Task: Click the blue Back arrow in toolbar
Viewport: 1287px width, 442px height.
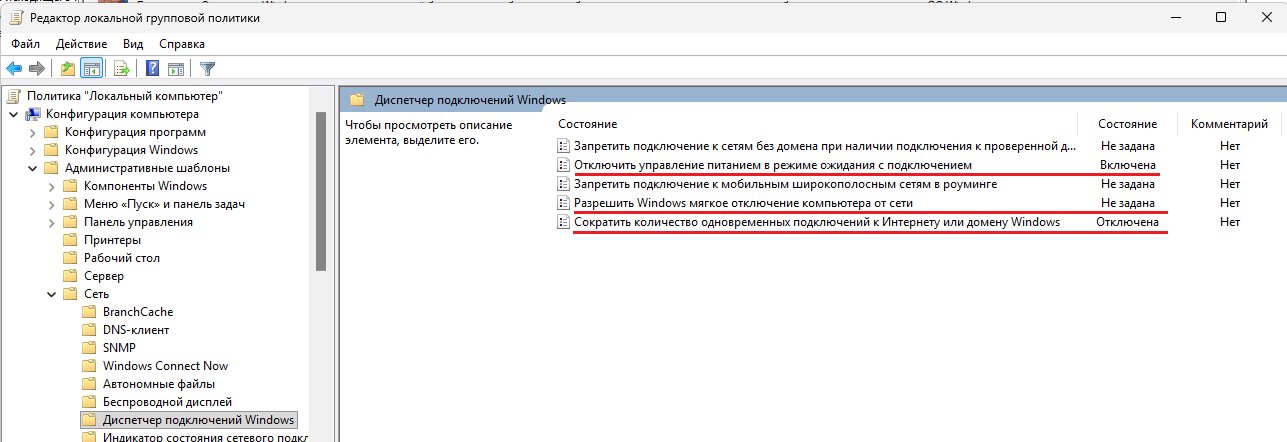Action: click(14, 69)
